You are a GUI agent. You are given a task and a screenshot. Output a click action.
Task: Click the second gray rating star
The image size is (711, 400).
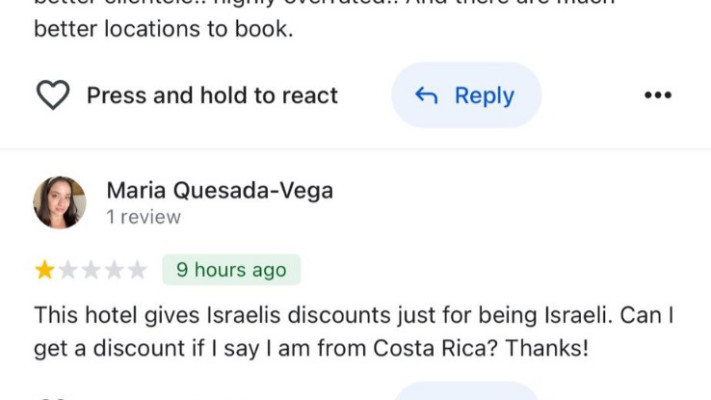(68, 270)
